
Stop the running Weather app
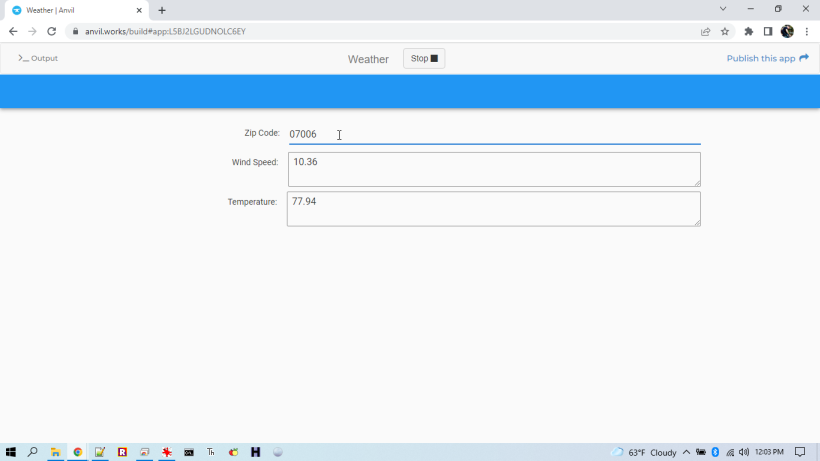coord(424,59)
